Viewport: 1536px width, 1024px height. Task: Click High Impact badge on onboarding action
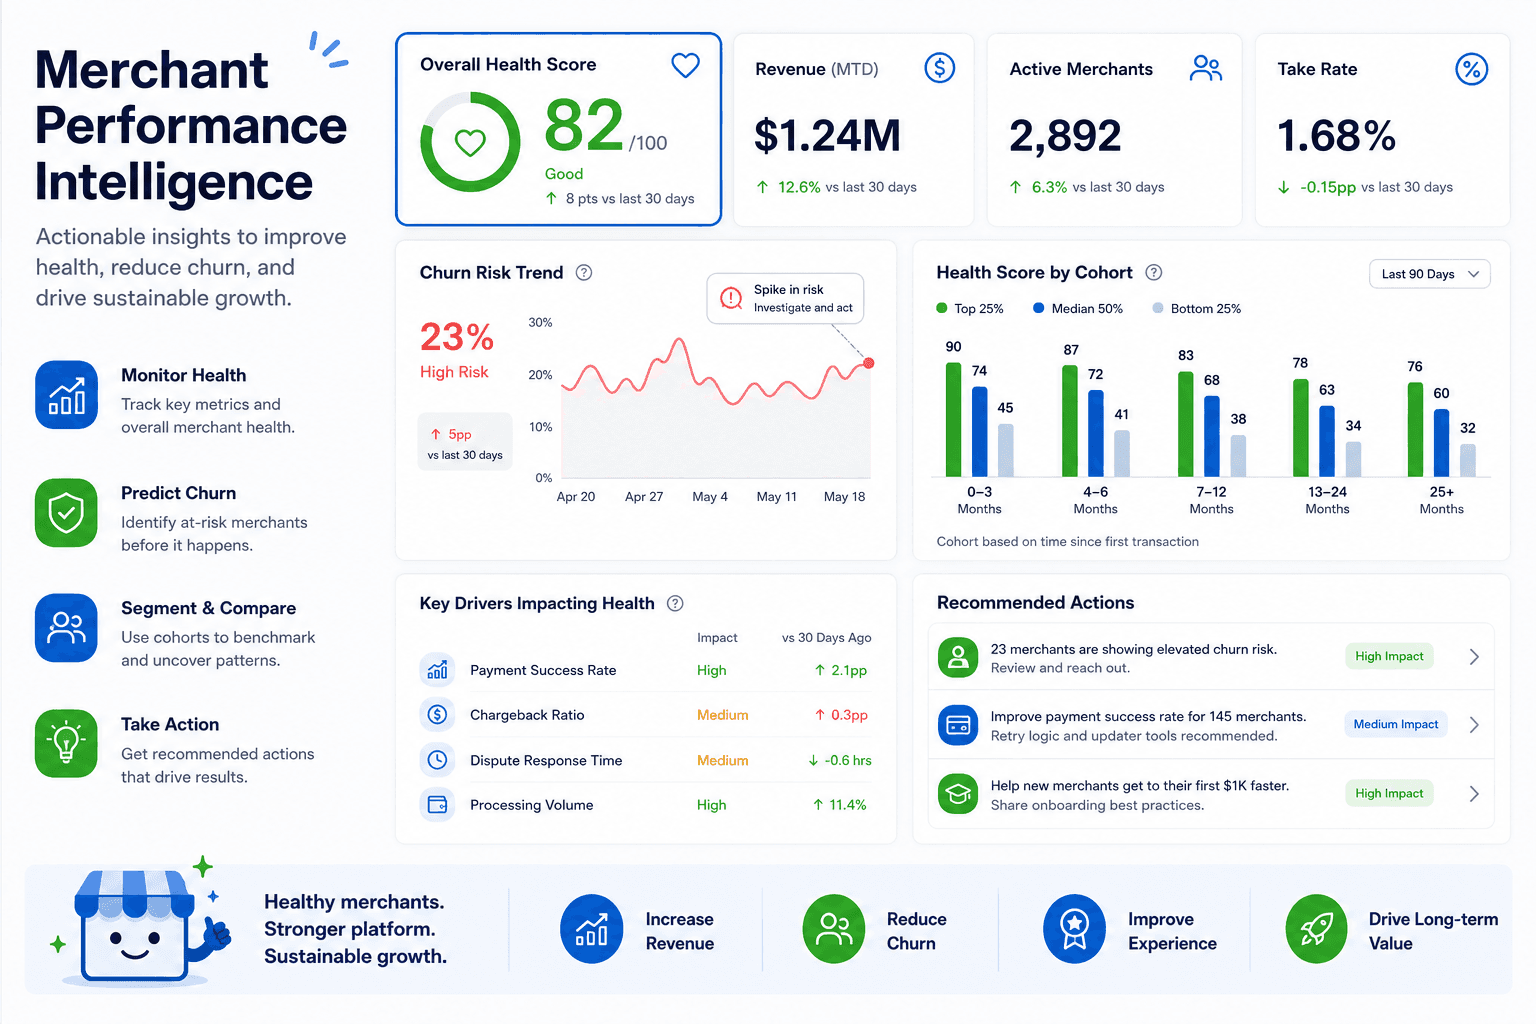1389,793
